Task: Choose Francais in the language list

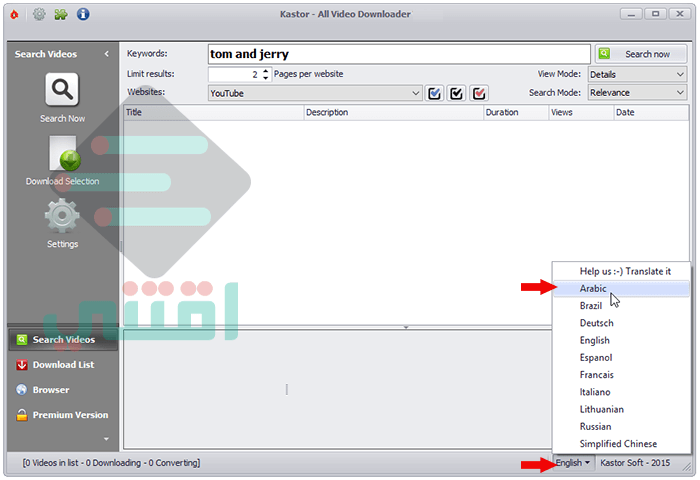Action: coord(621,375)
